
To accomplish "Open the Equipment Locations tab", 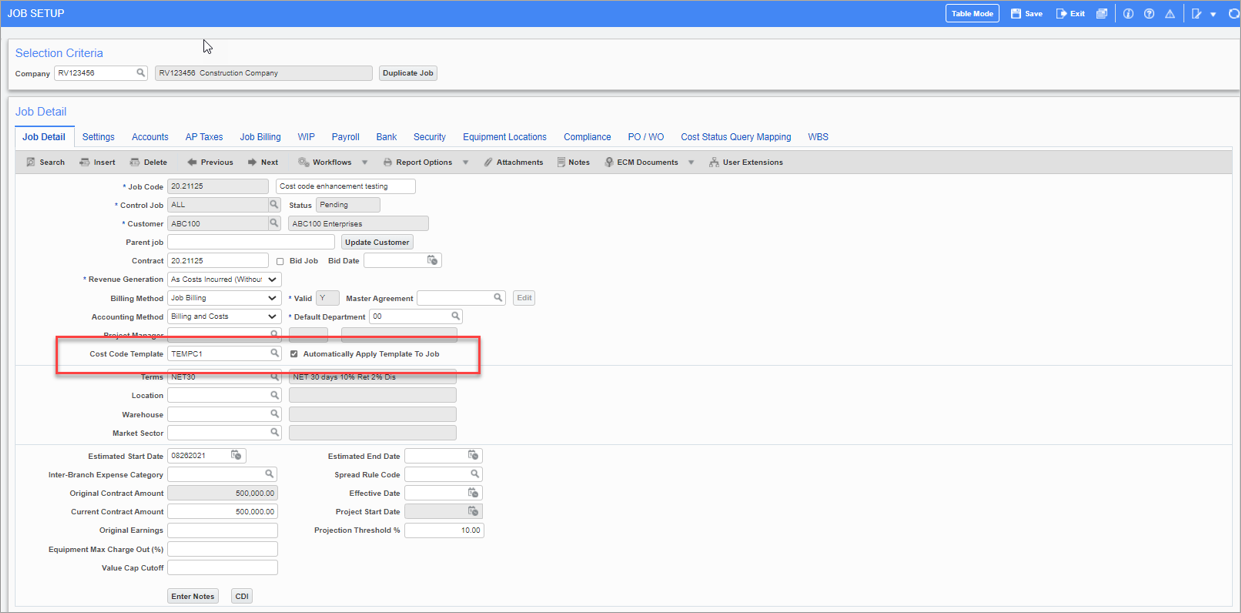I will tap(504, 137).
